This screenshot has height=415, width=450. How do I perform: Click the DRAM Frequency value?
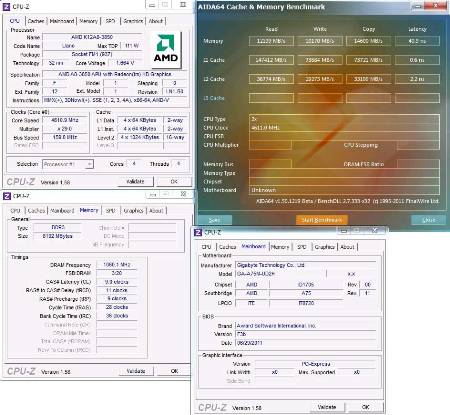(117, 265)
